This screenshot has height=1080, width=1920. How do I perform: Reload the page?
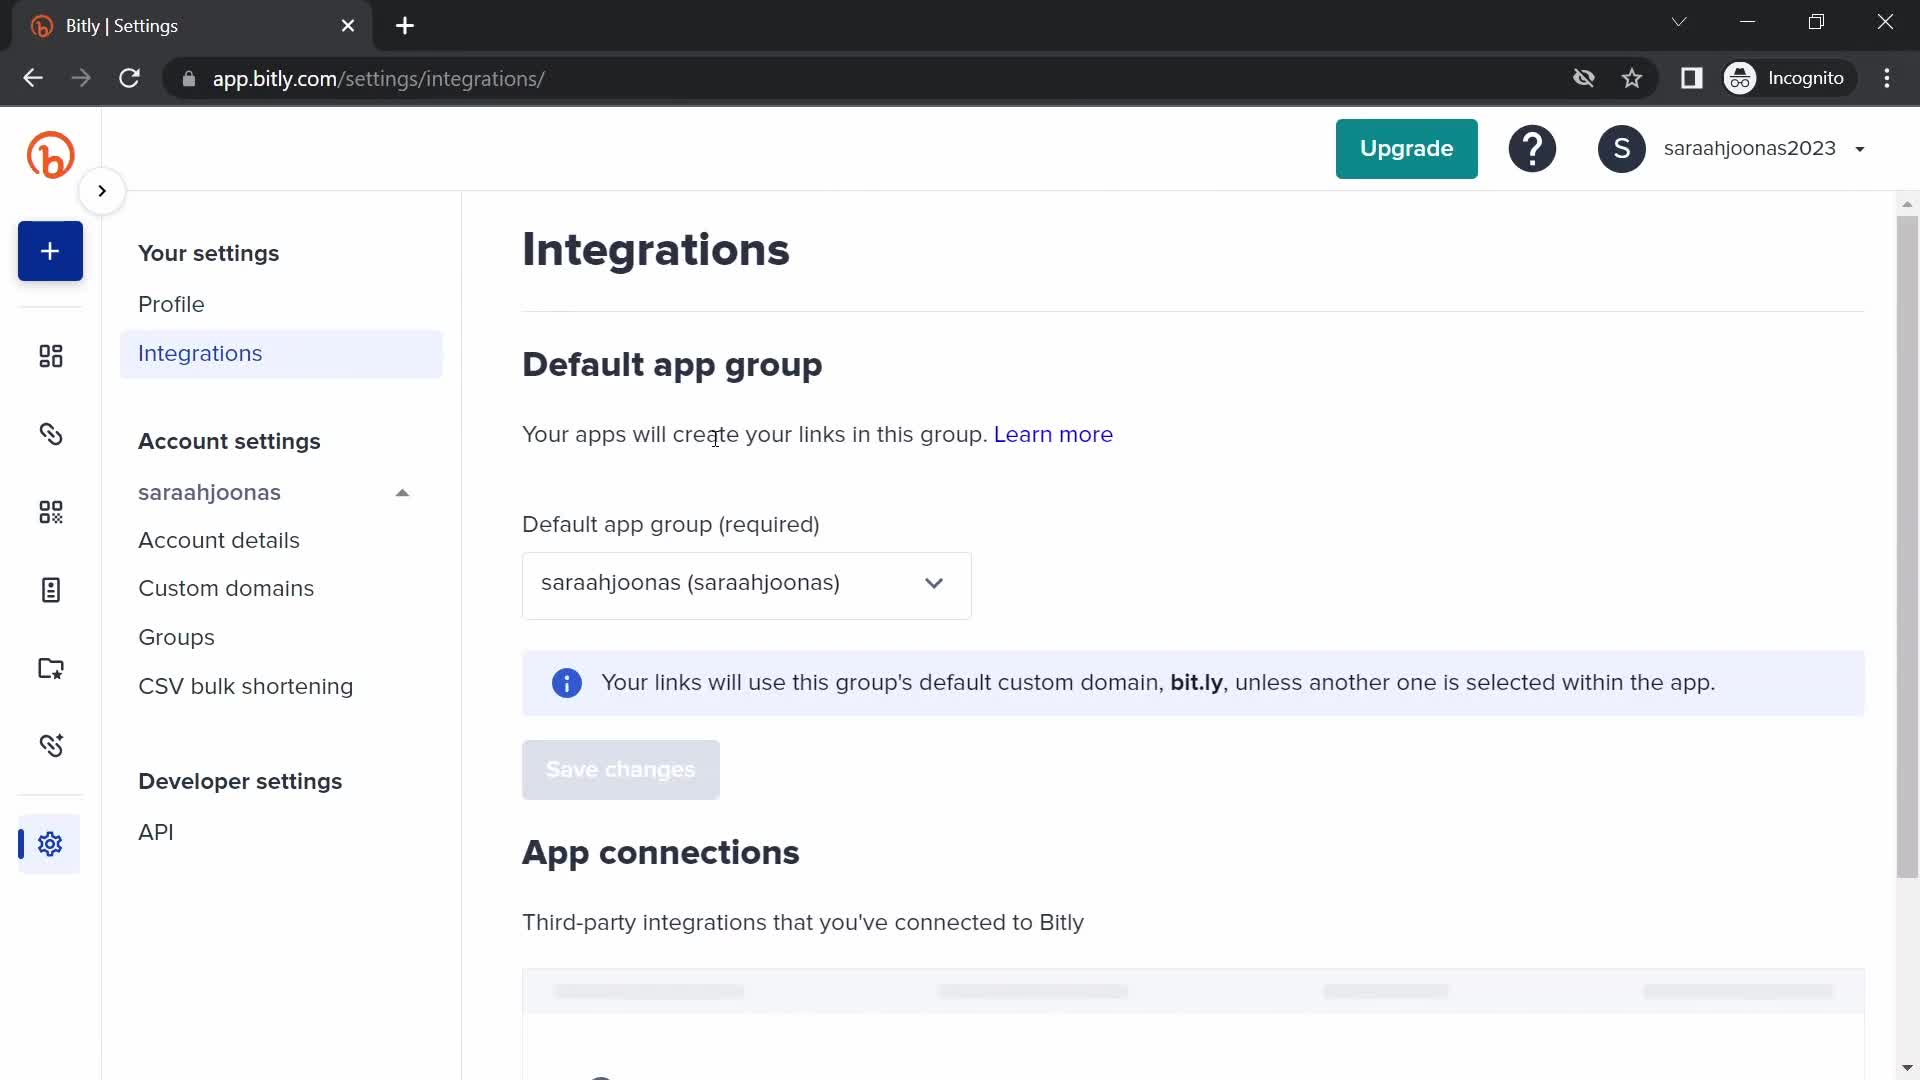tap(129, 78)
